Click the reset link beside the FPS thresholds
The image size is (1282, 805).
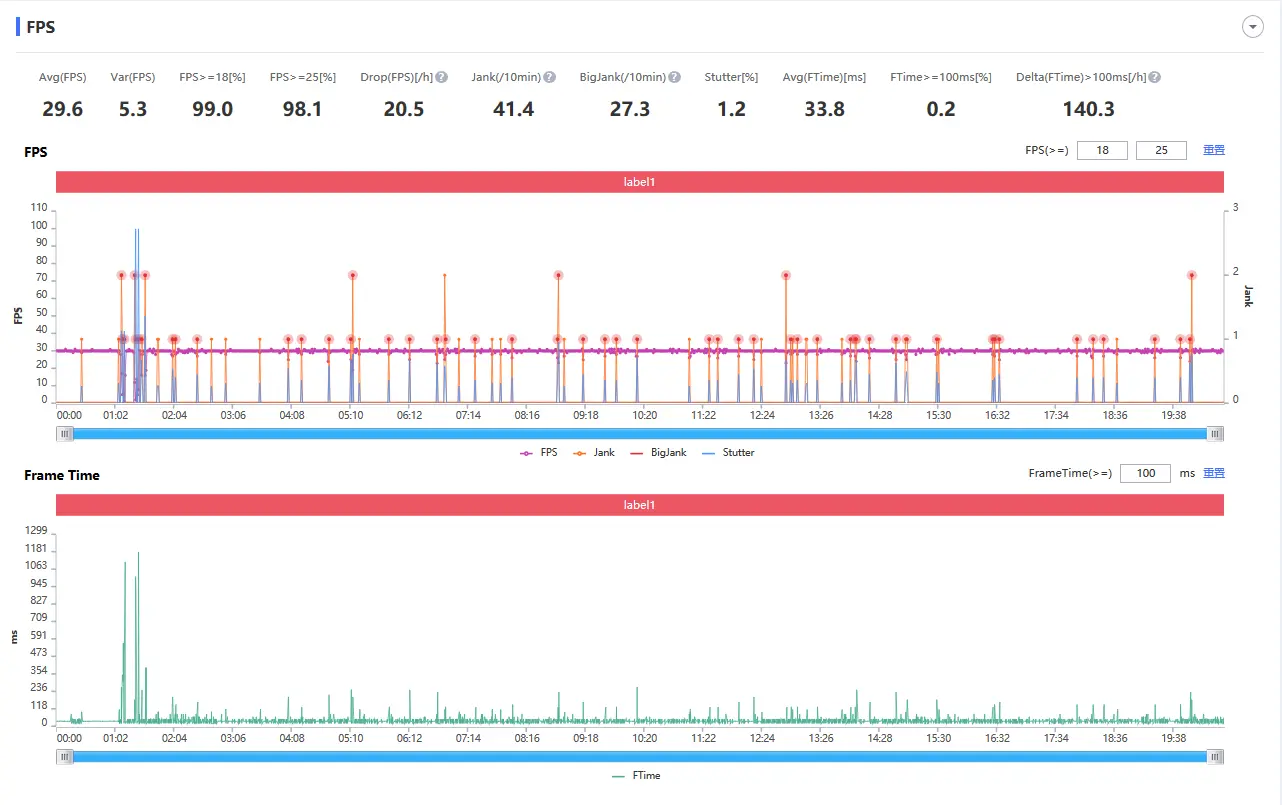(1213, 150)
